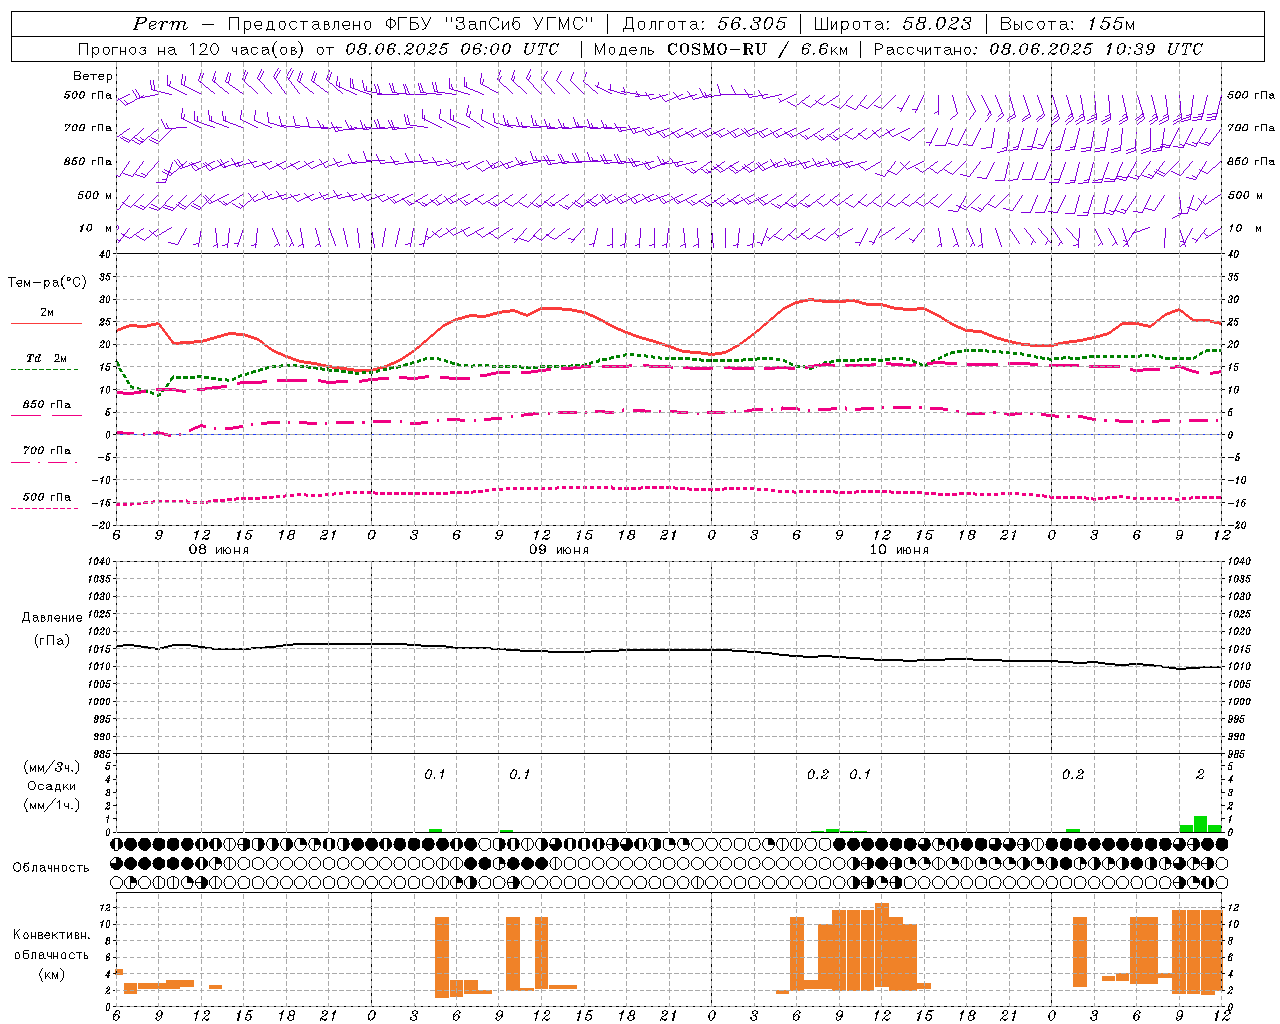This screenshot has width=1280, height=1024.
Task: Click the tallest green precipitation bar
Action: [x=1200, y=824]
